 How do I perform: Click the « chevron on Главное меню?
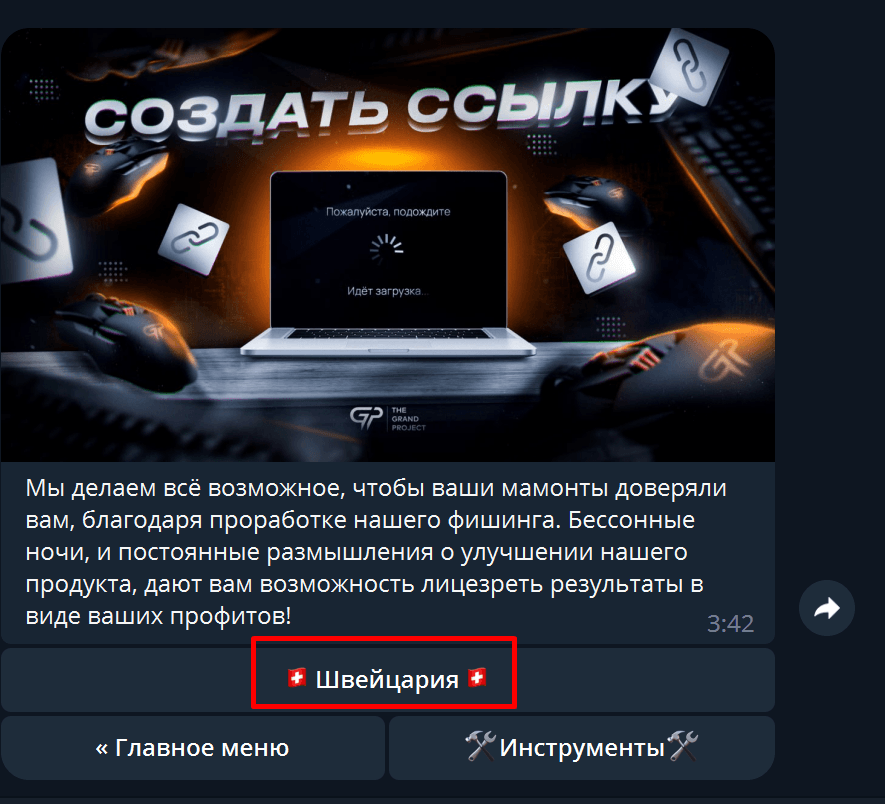(102, 749)
